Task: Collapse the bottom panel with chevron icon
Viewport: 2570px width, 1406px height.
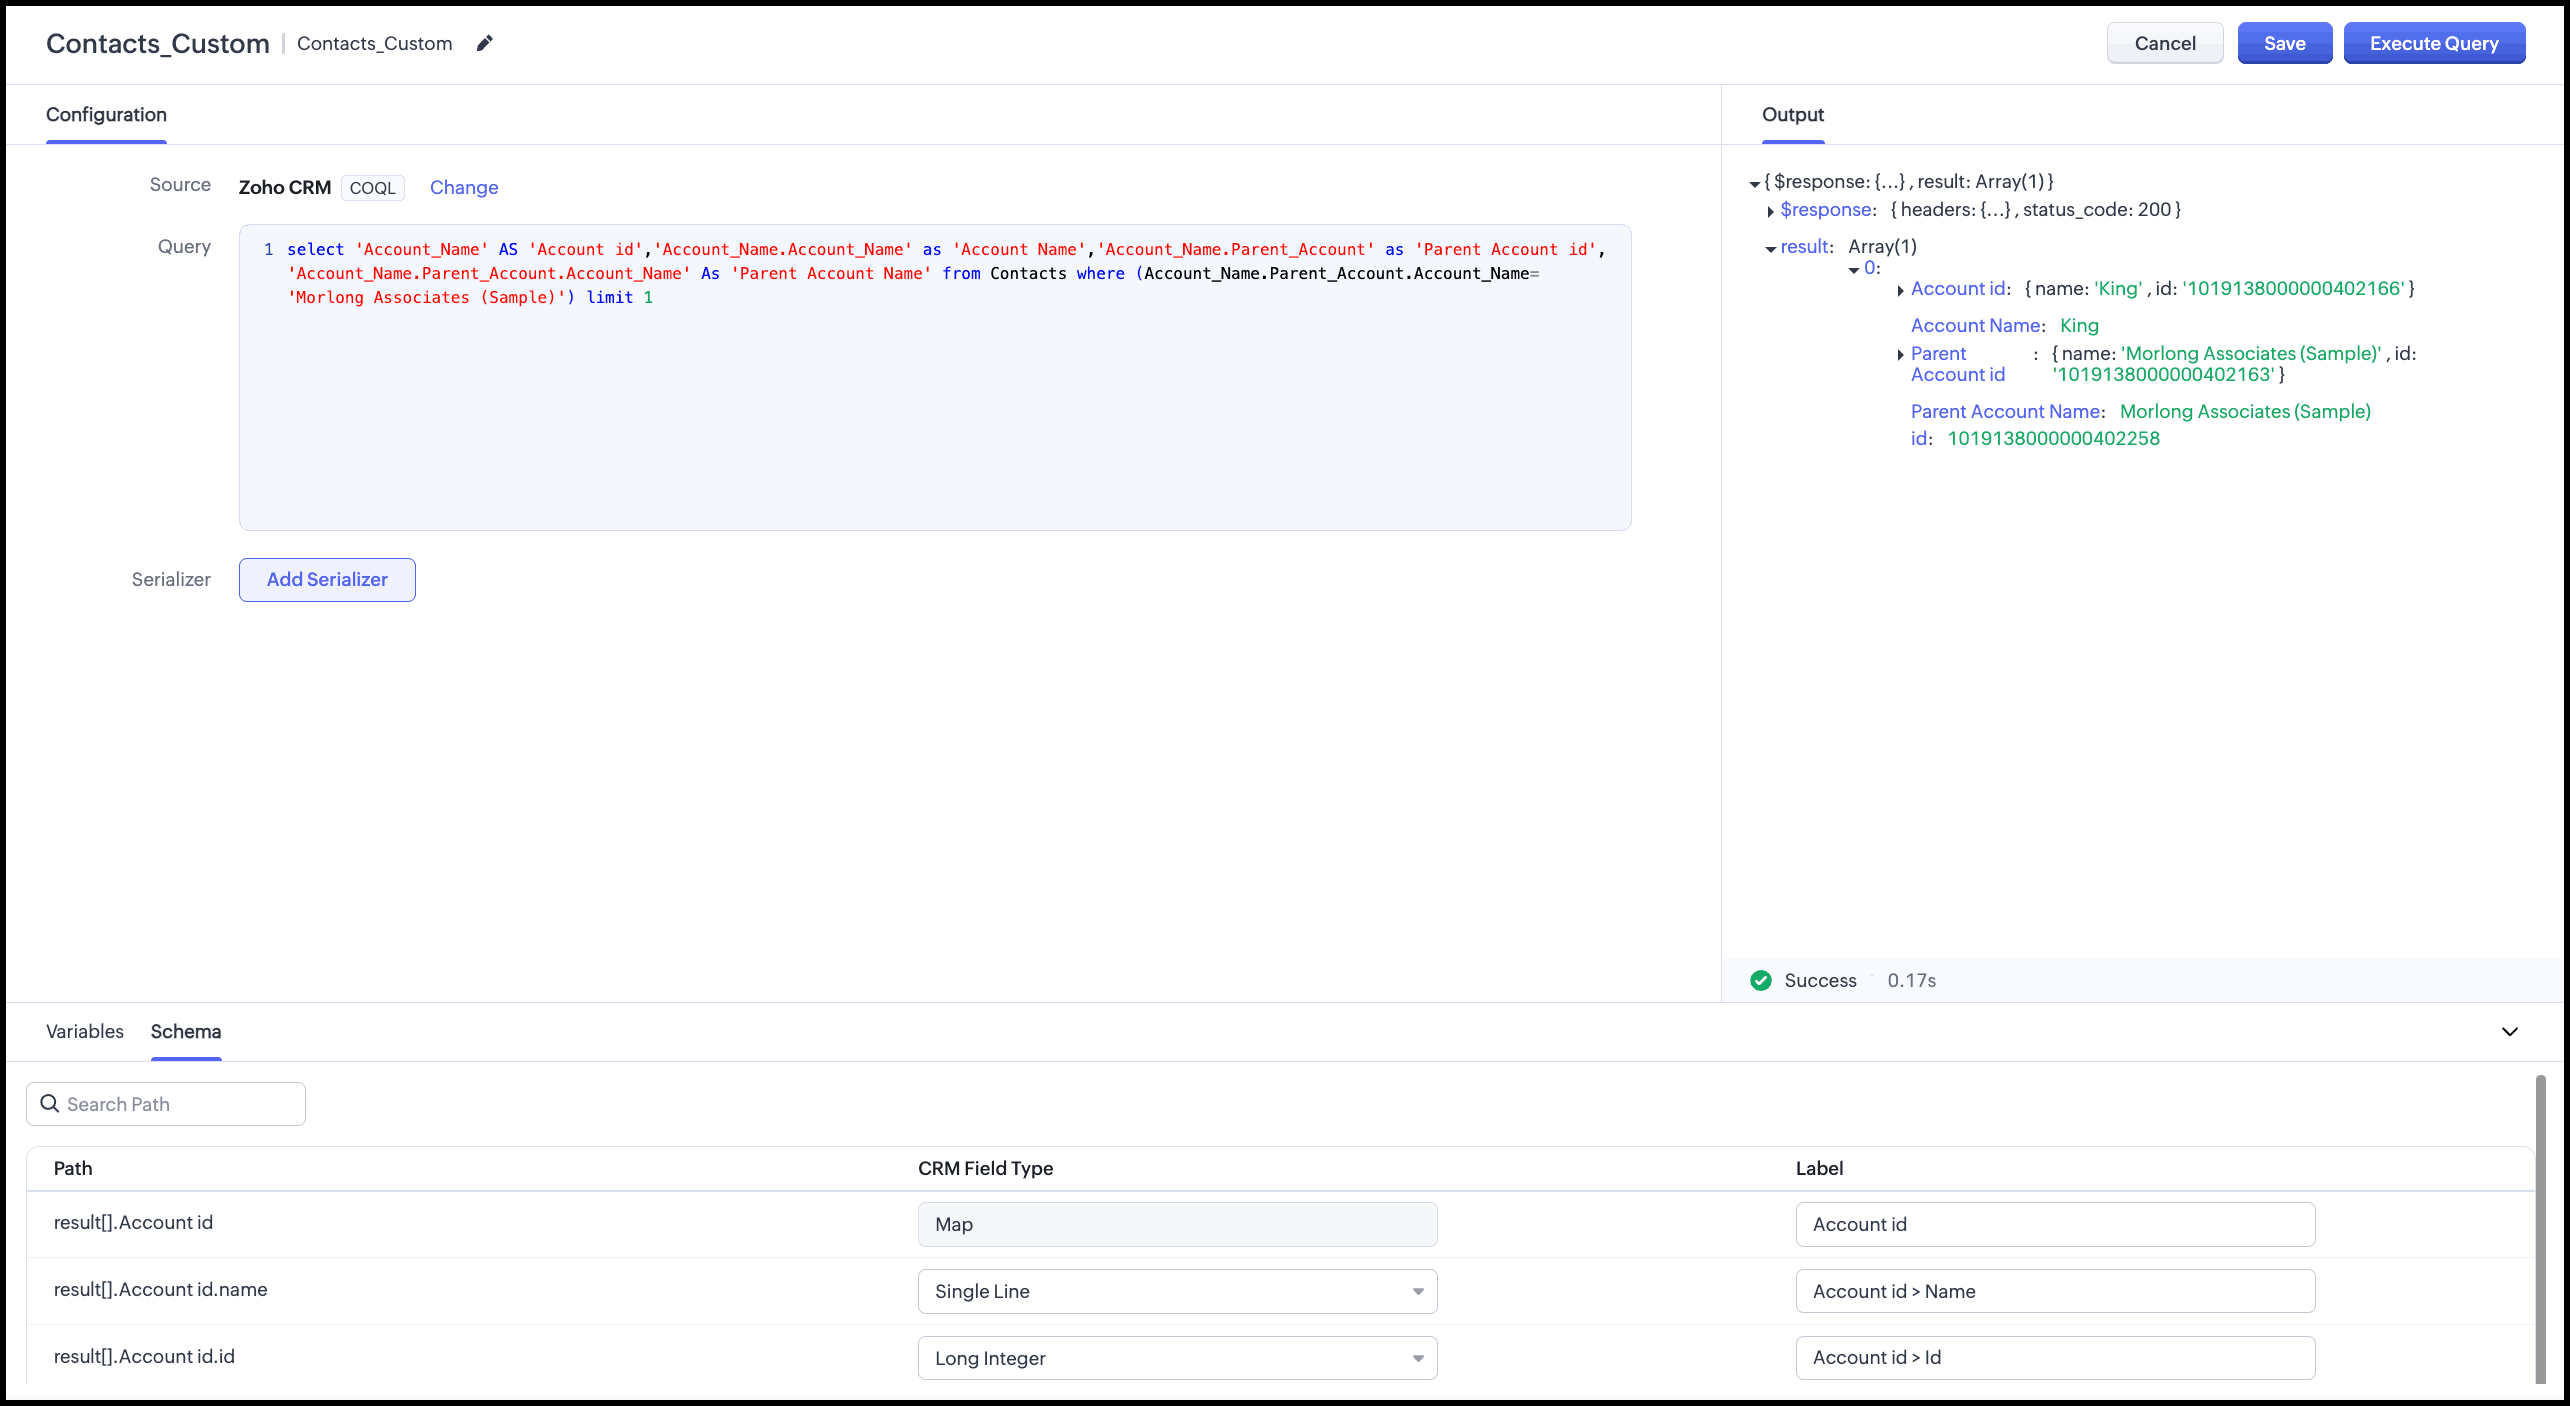Action: 2509,1031
